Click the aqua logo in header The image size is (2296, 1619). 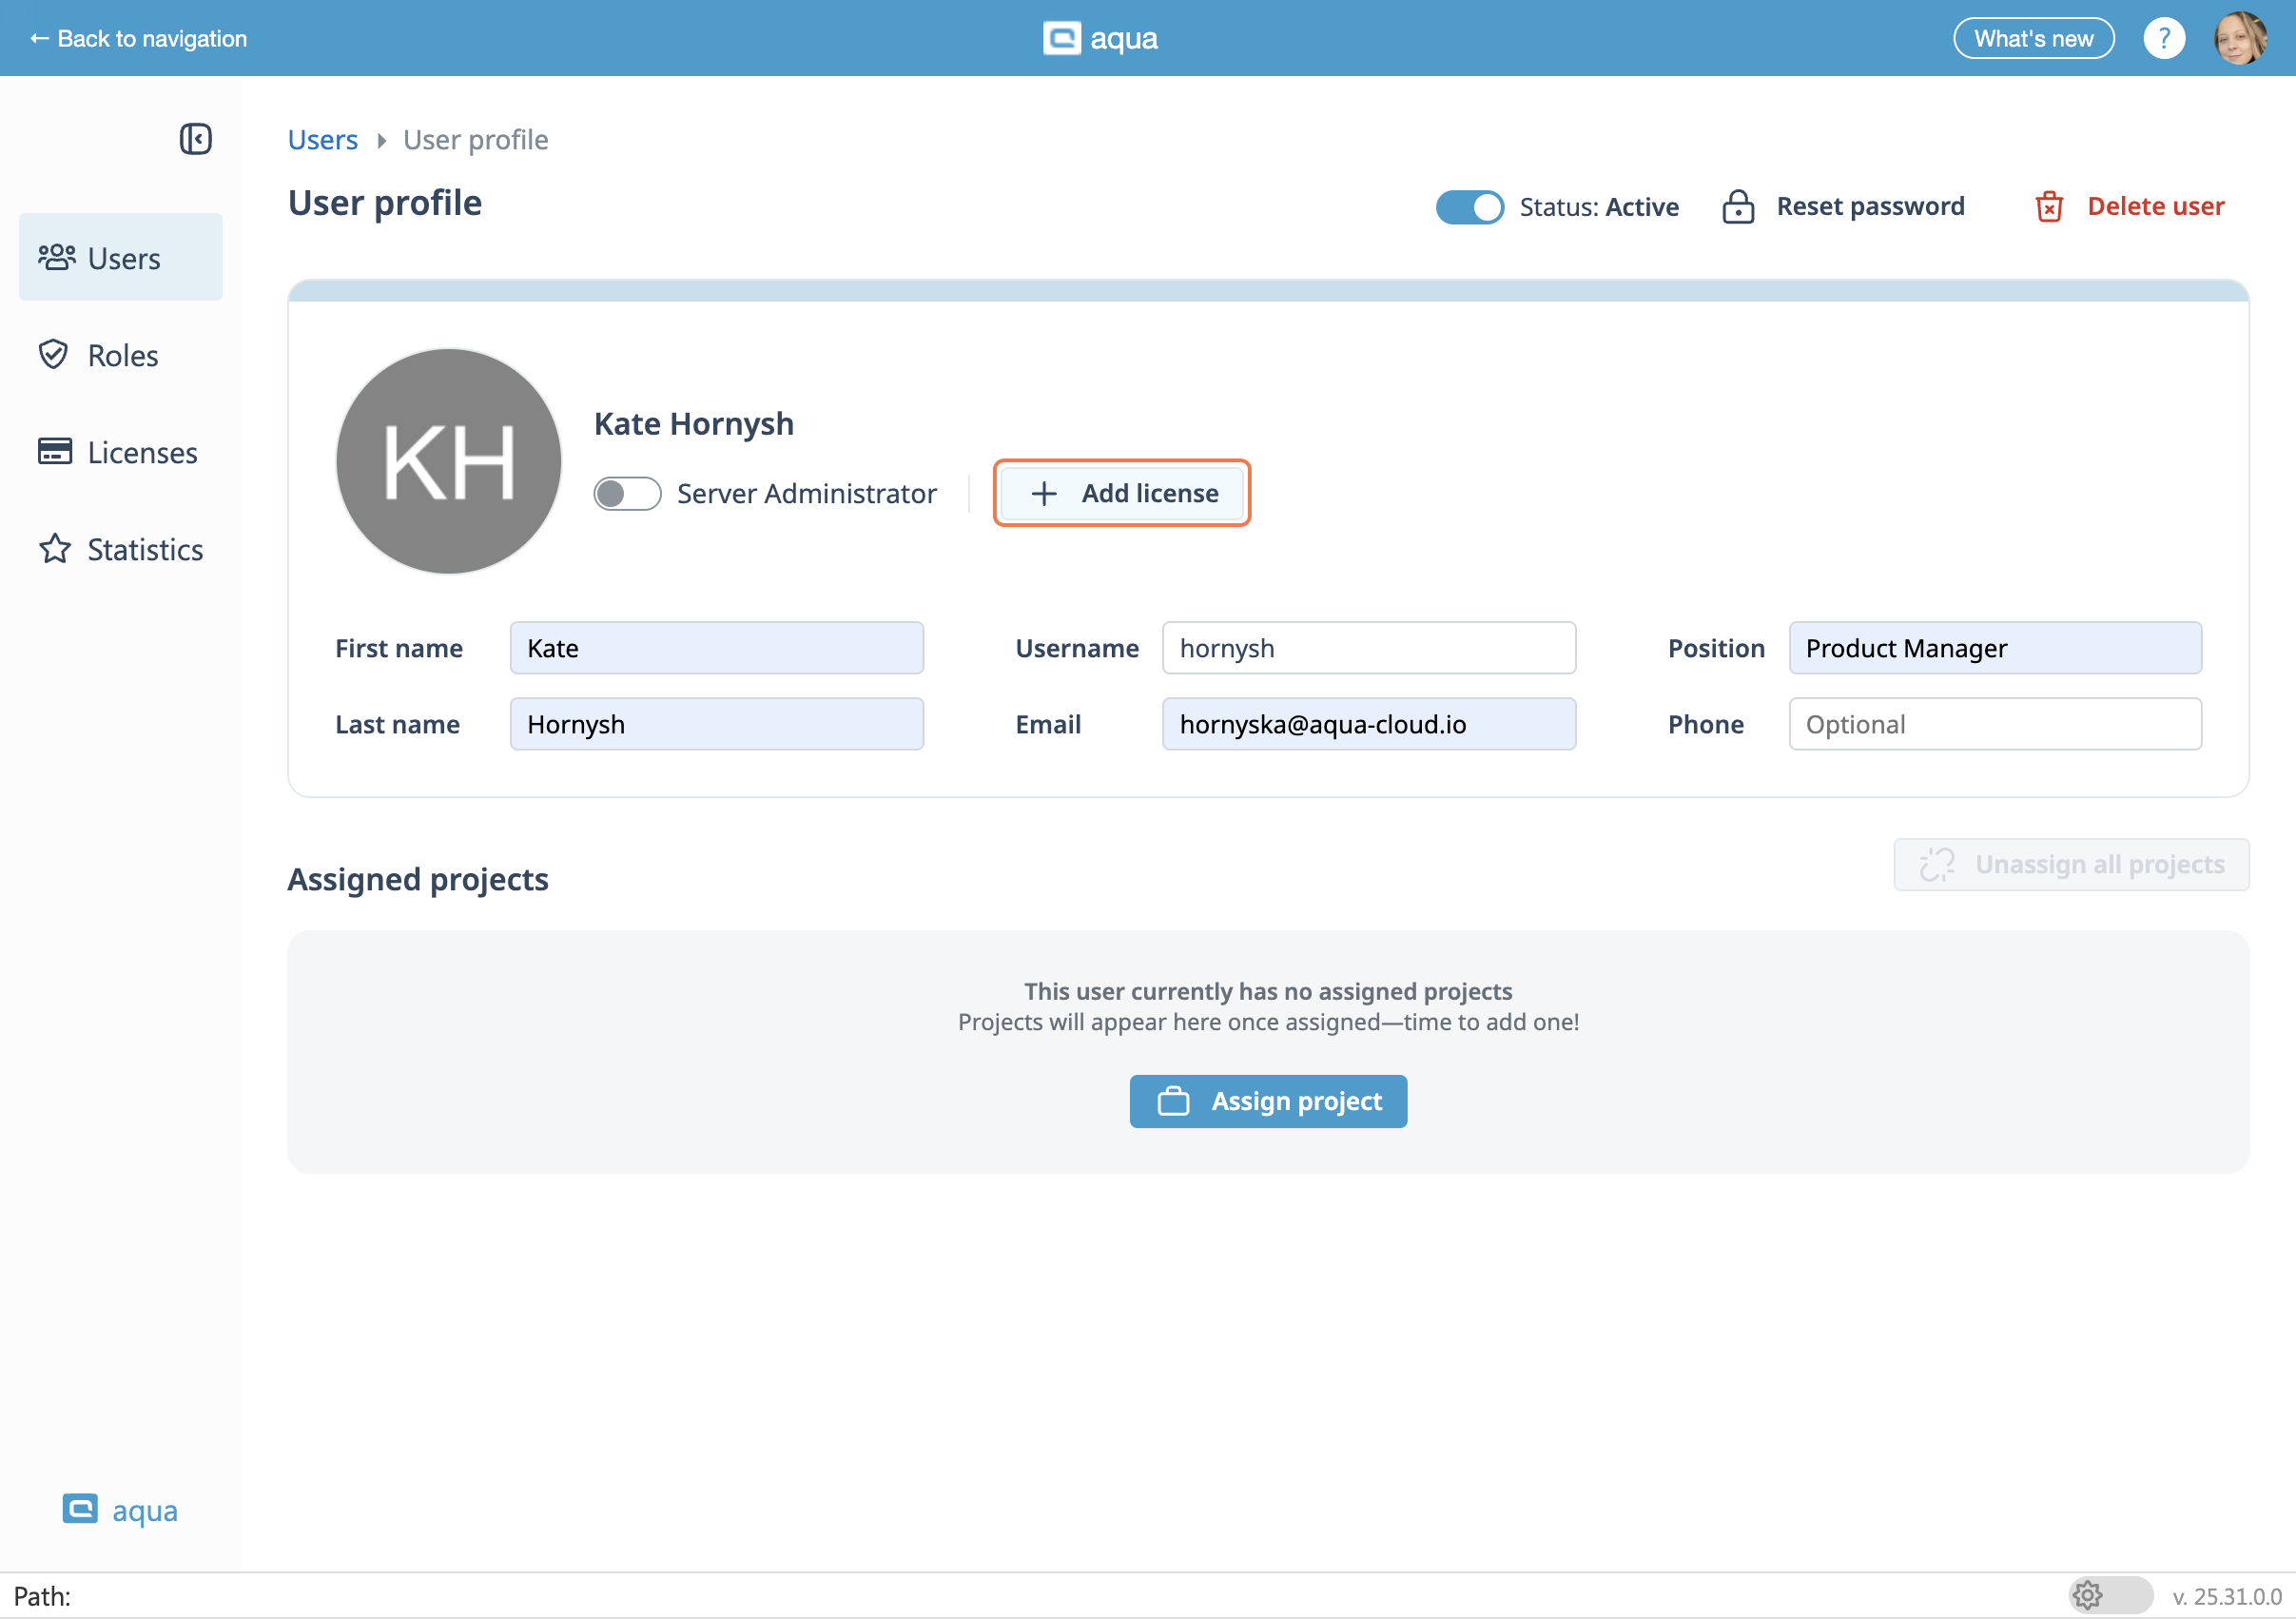pyautogui.click(x=1100, y=39)
